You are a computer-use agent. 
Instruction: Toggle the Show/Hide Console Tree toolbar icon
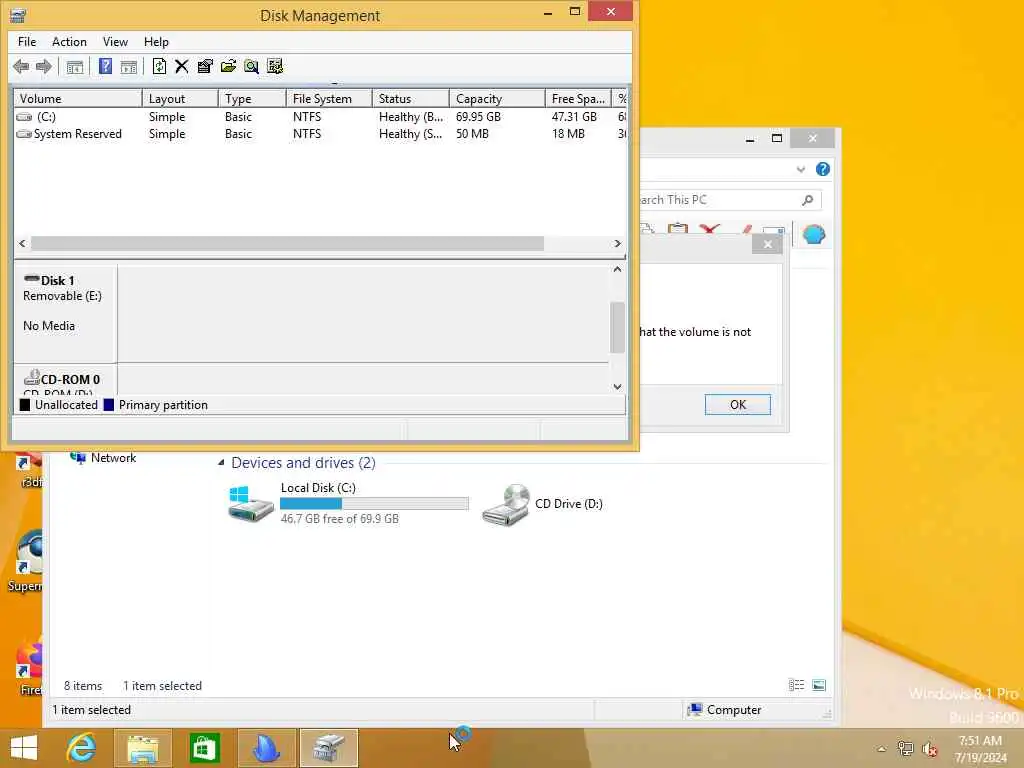point(75,67)
